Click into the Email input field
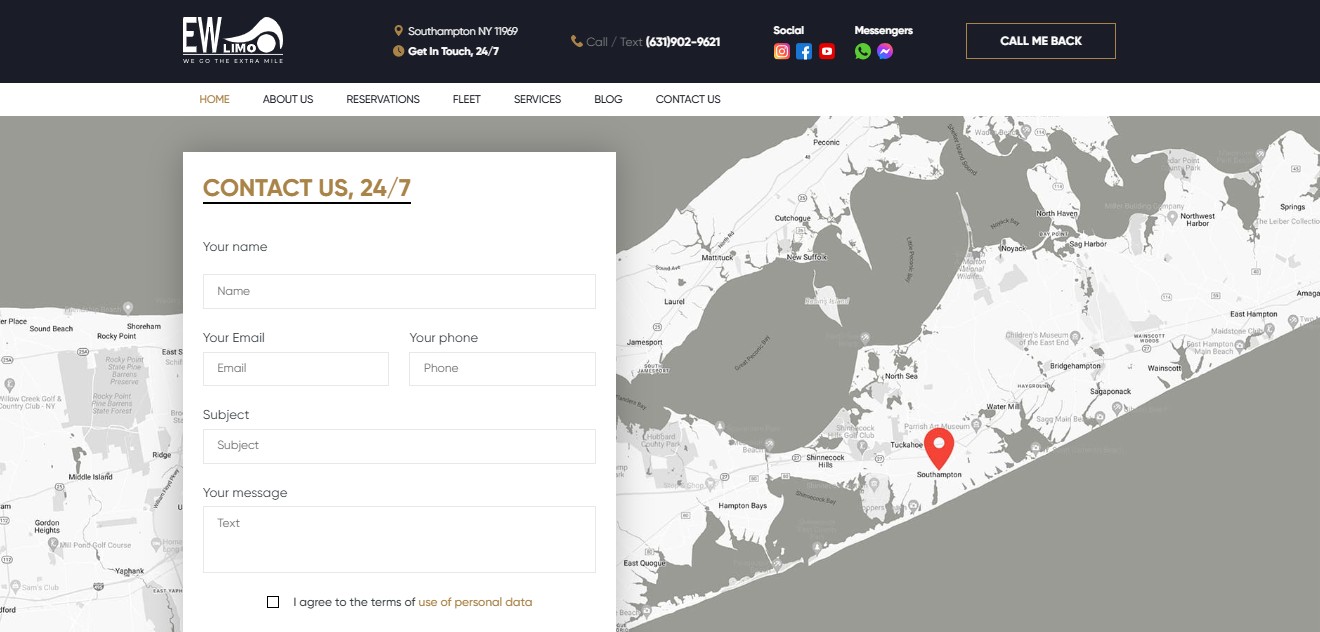This screenshot has height=632, width=1320. (296, 368)
